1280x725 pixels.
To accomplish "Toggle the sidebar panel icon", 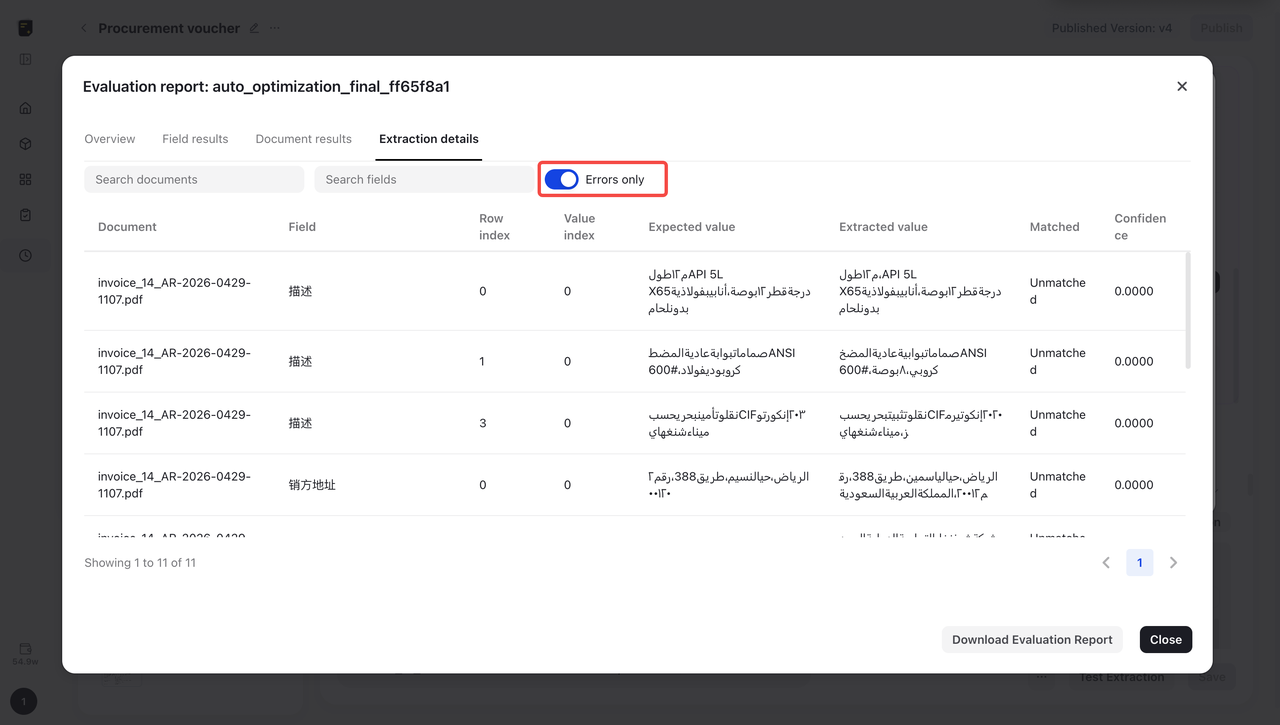I will pos(26,59).
